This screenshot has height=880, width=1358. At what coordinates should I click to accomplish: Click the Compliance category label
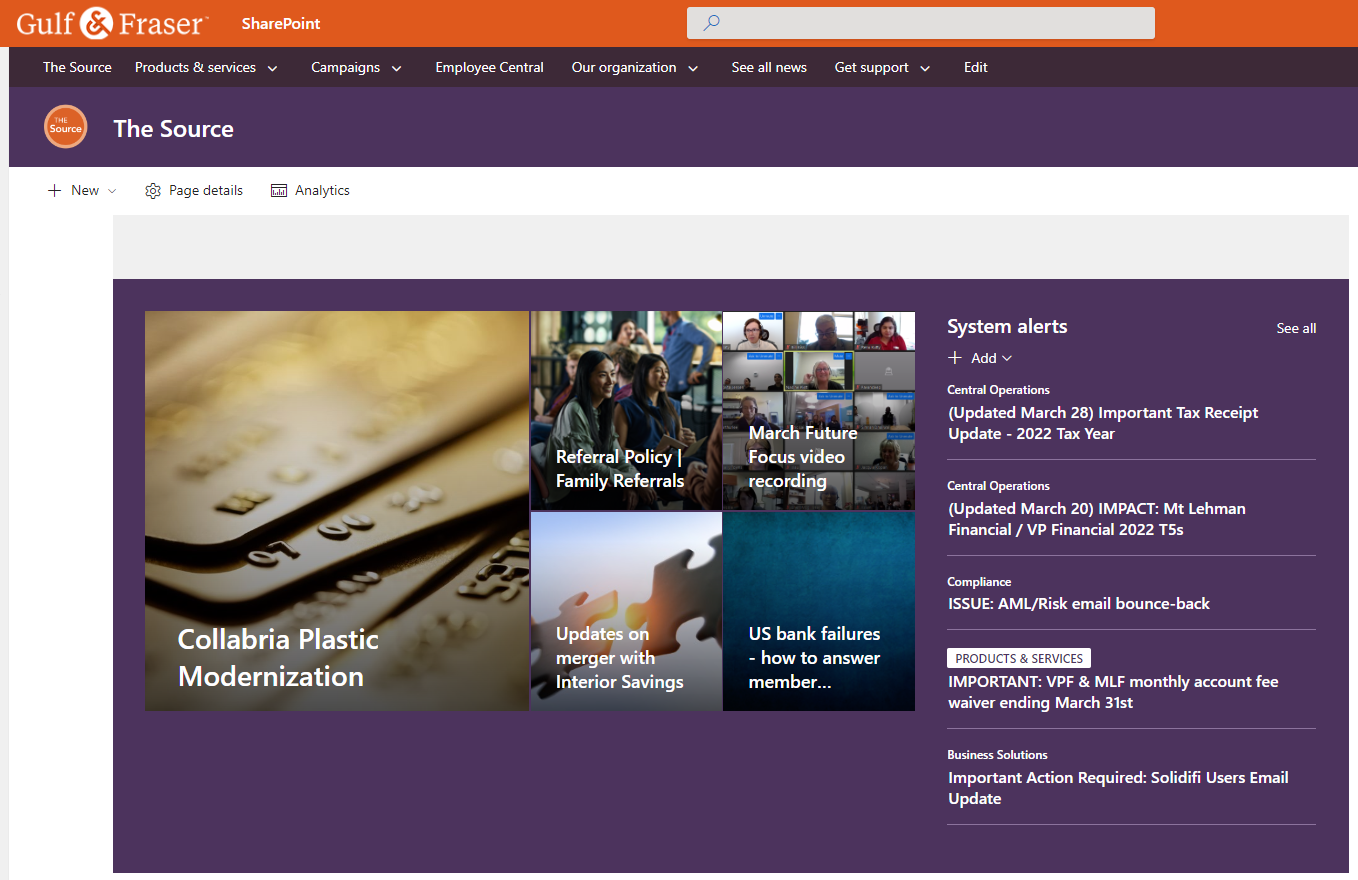pyautogui.click(x=979, y=582)
